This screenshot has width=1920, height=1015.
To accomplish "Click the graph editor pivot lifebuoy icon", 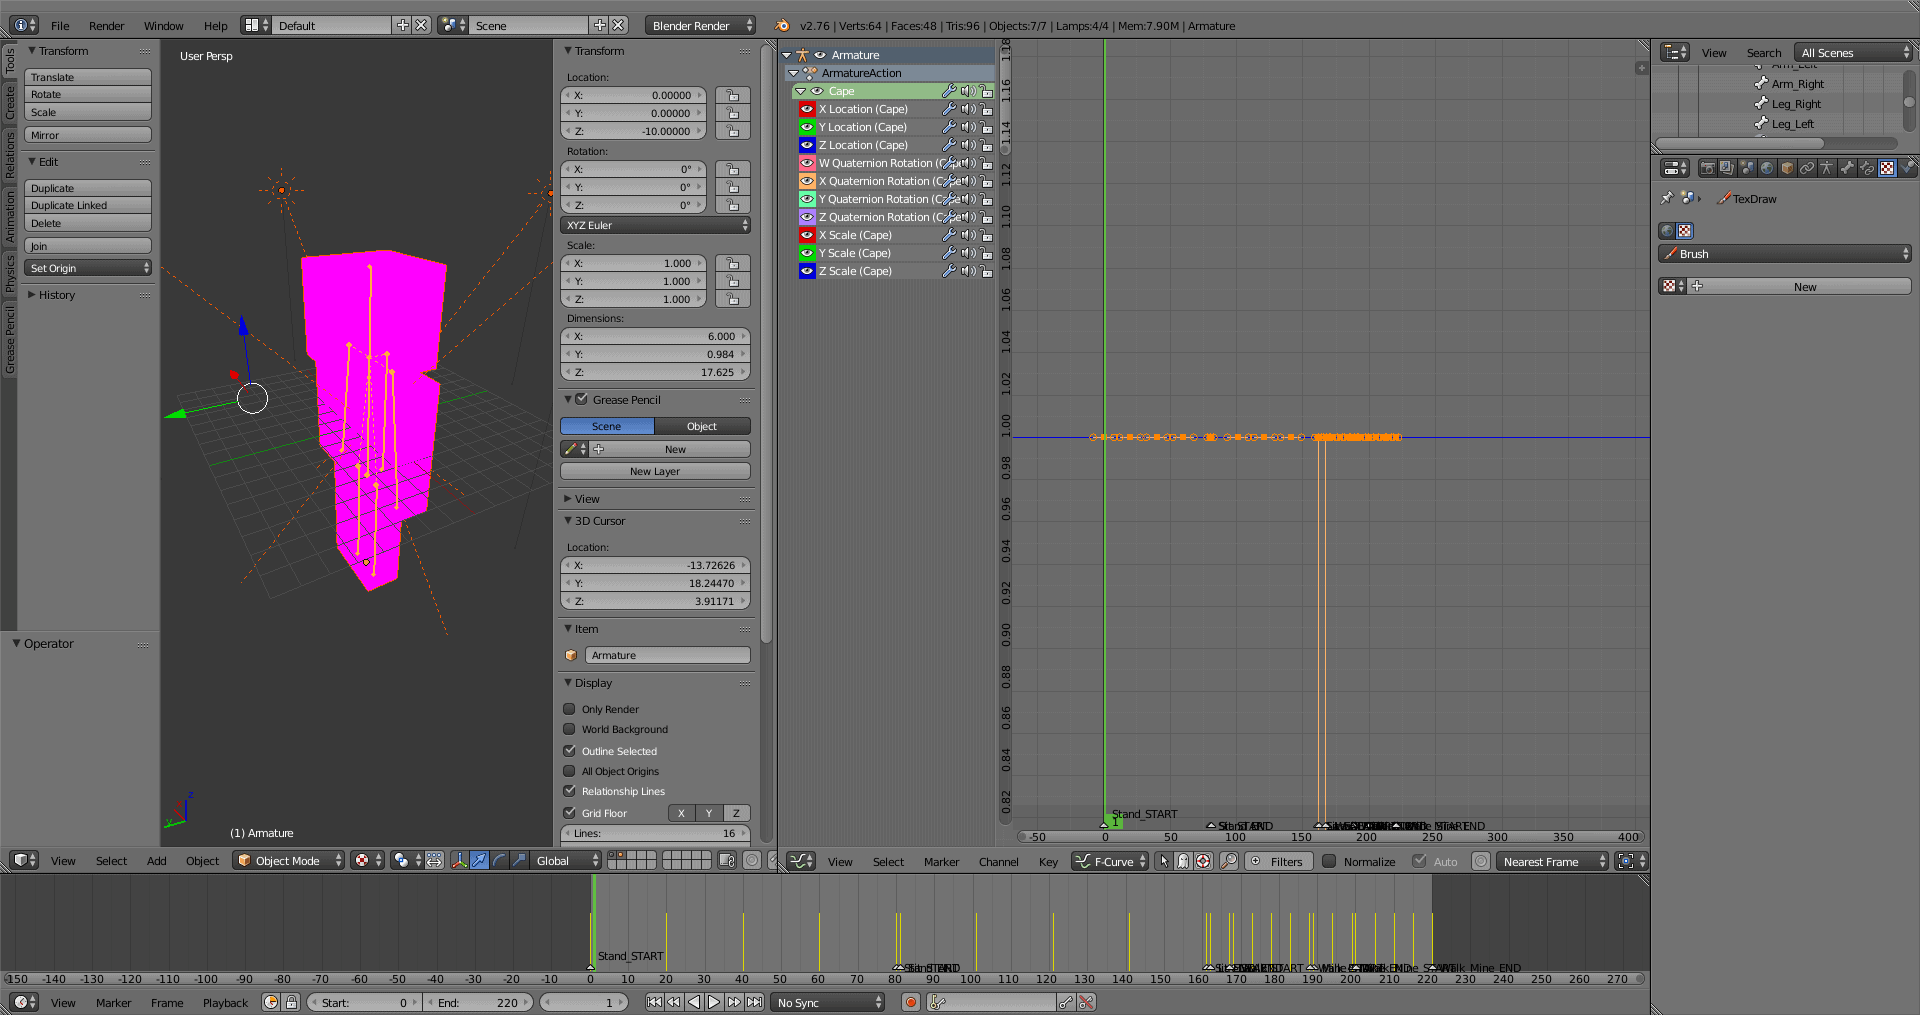I will pos(1203,861).
